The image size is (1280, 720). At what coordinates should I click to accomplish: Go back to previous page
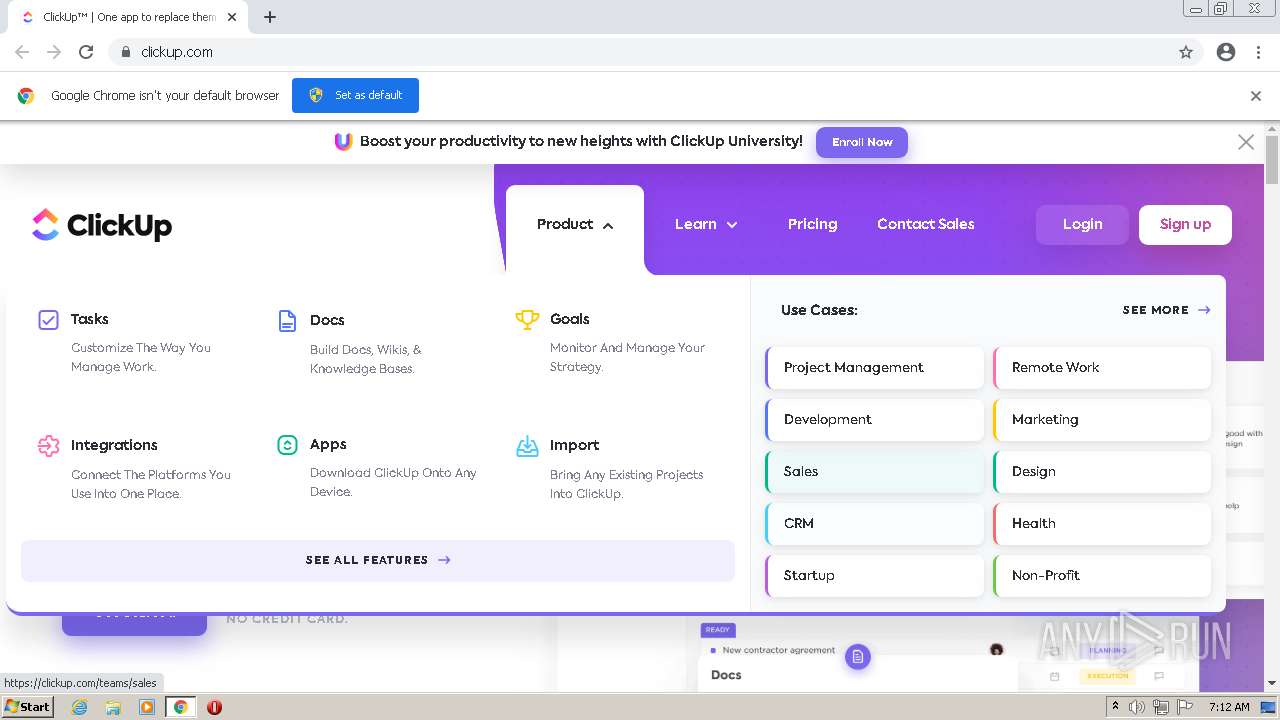22,52
